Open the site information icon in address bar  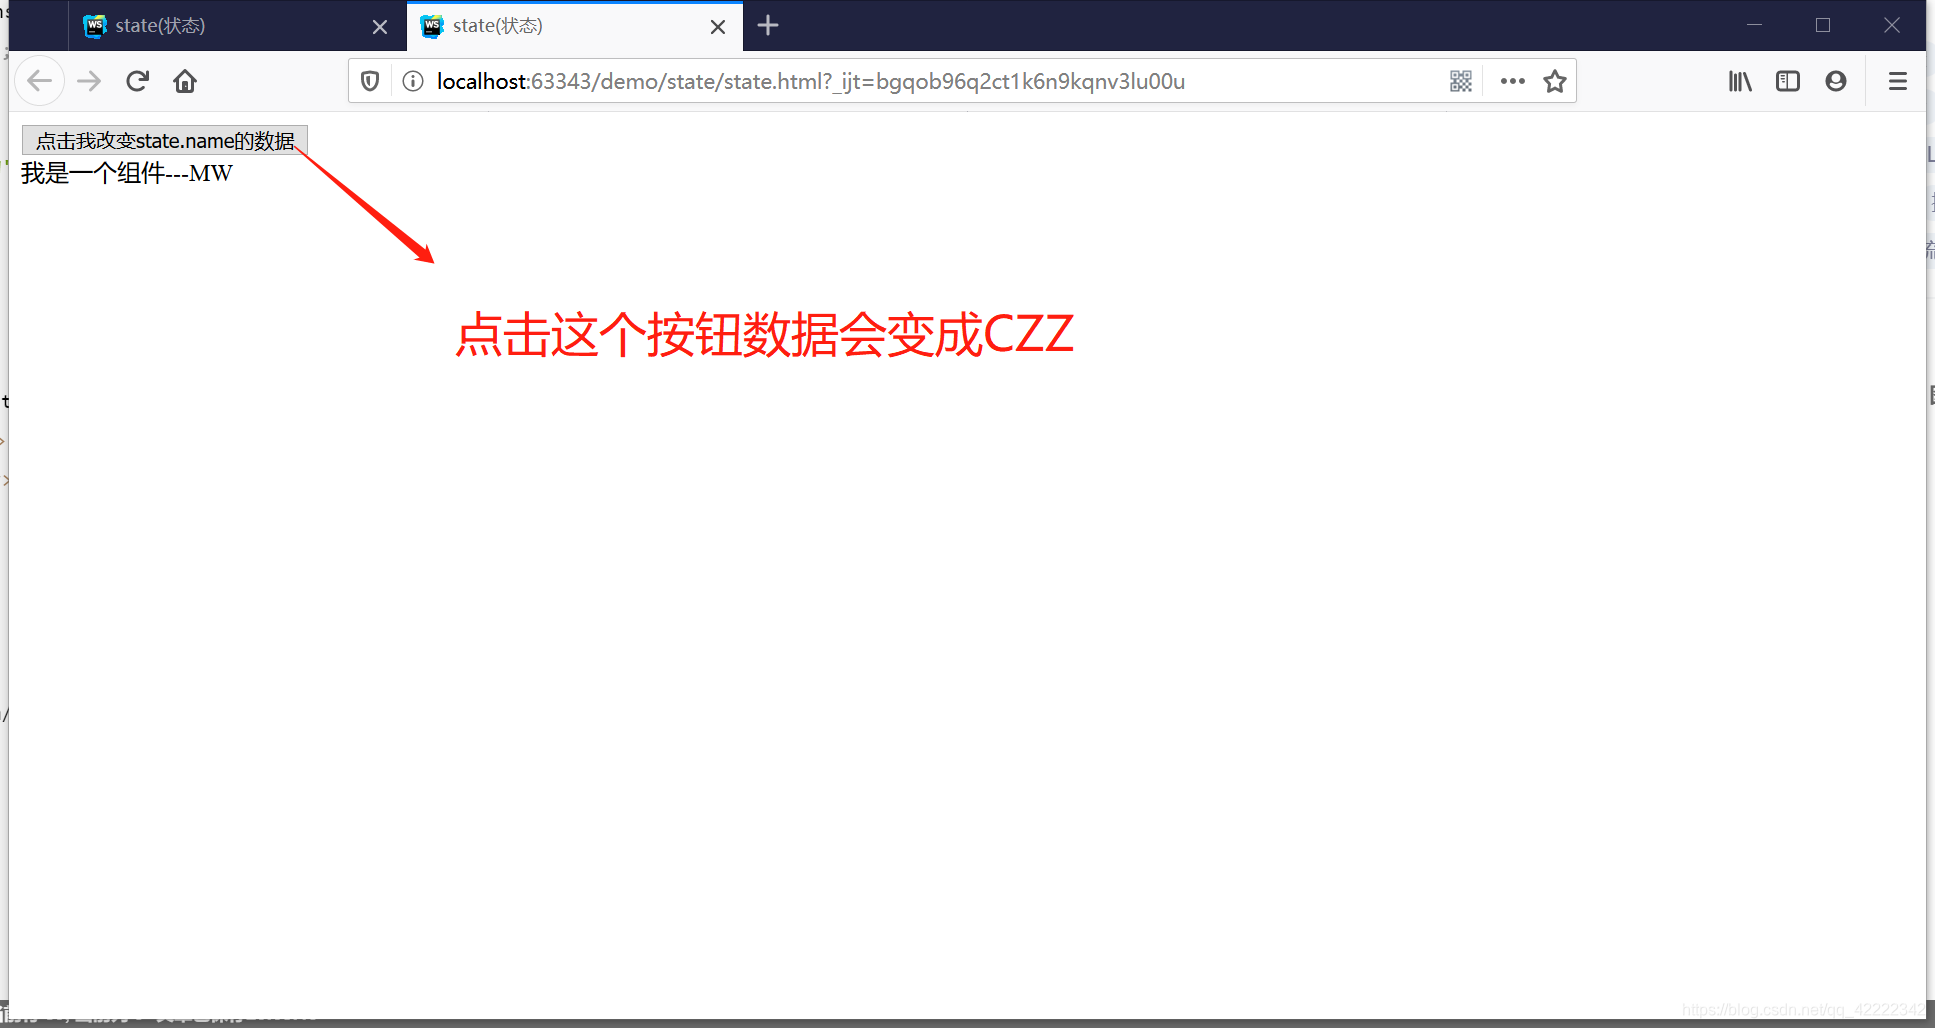[412, 81]
